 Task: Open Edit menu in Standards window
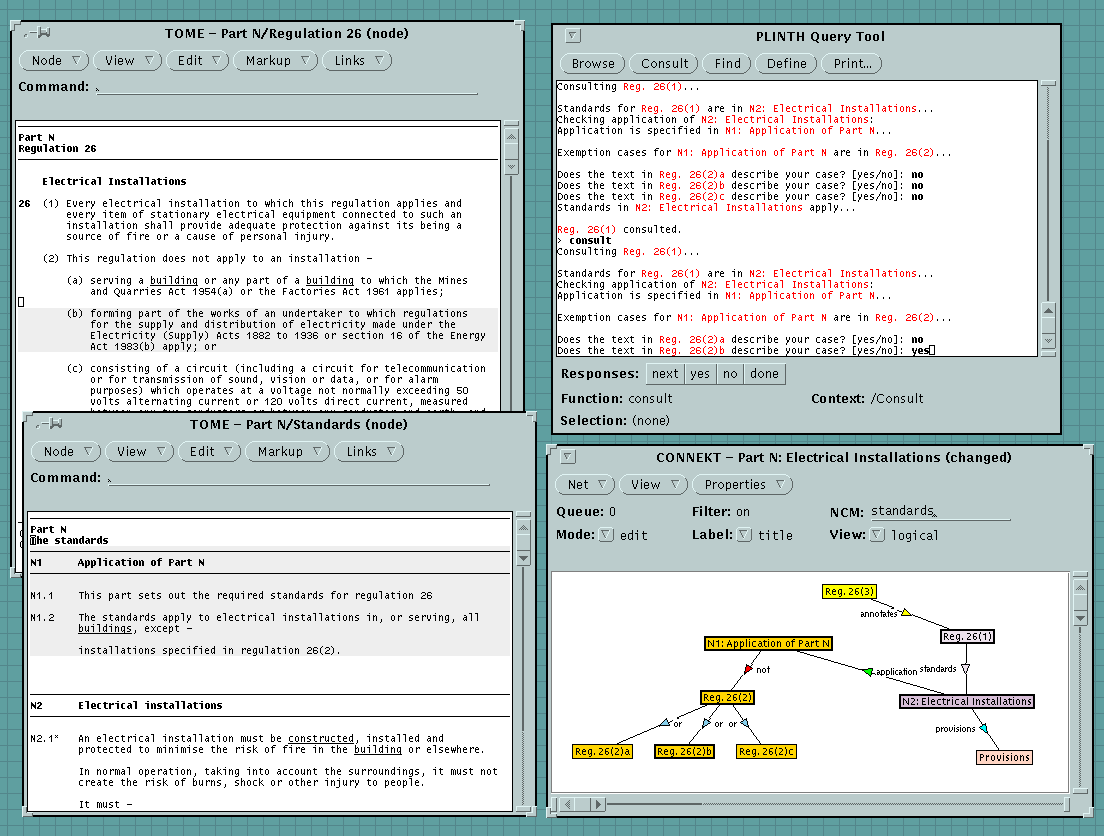coord(210,451)
